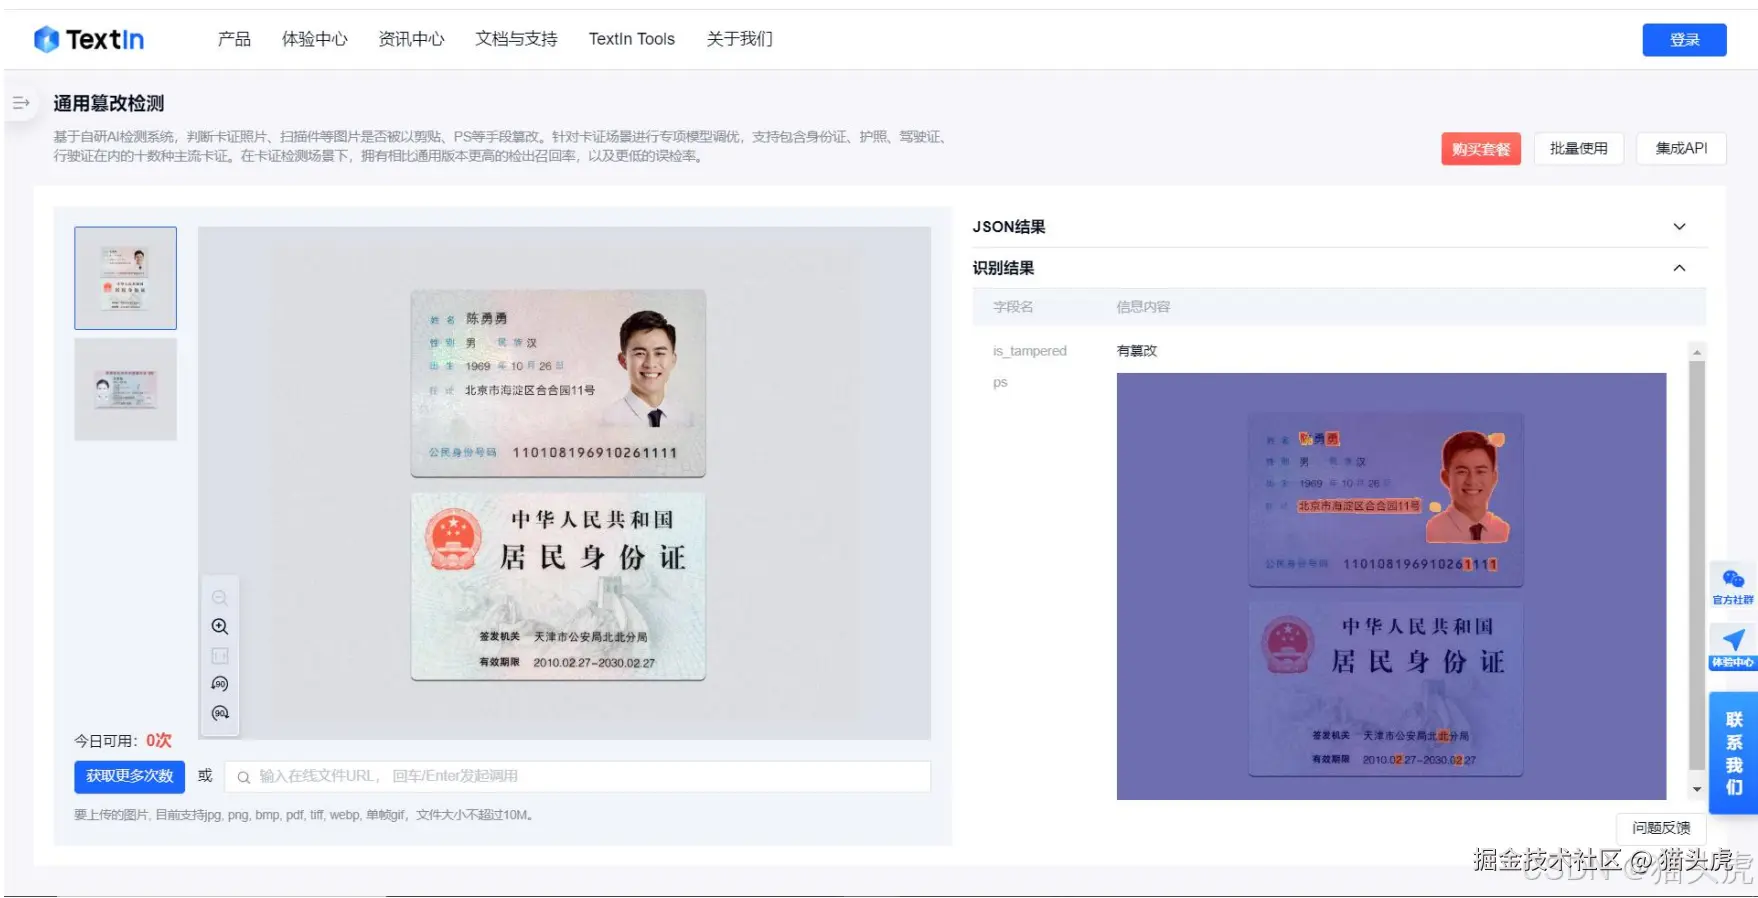This screenshot has height=898, width=1758.
Task: Click the tamper heatmap result image
Action: (1391, 586)
